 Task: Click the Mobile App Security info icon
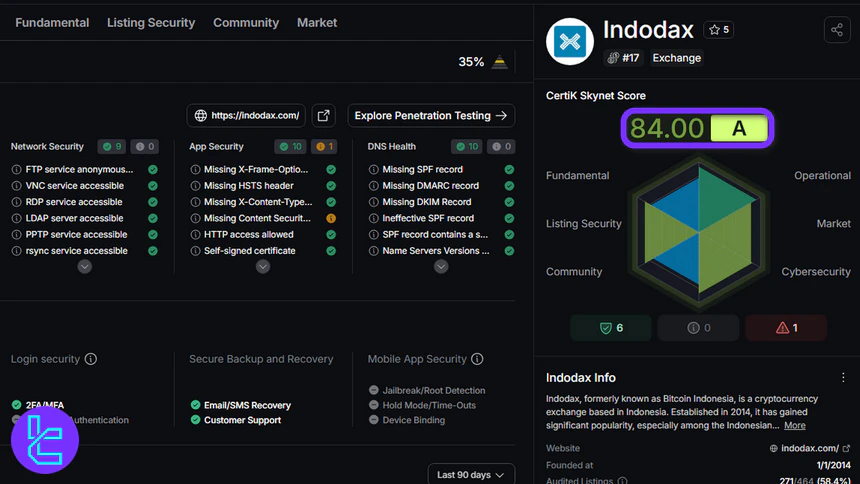click(477, 359)
